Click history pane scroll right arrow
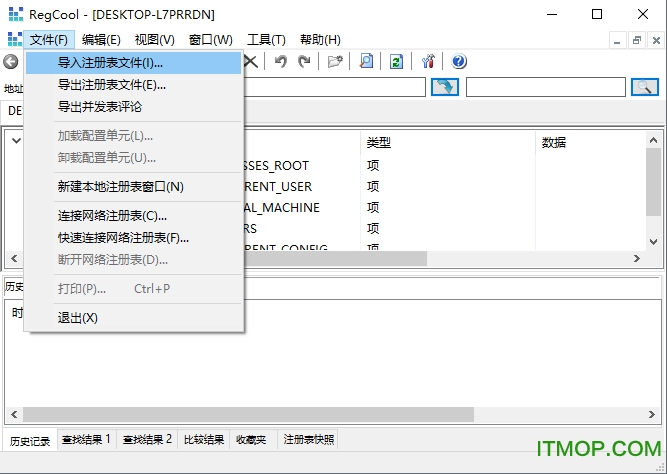 pyautogui.click(x=652, y=414)
